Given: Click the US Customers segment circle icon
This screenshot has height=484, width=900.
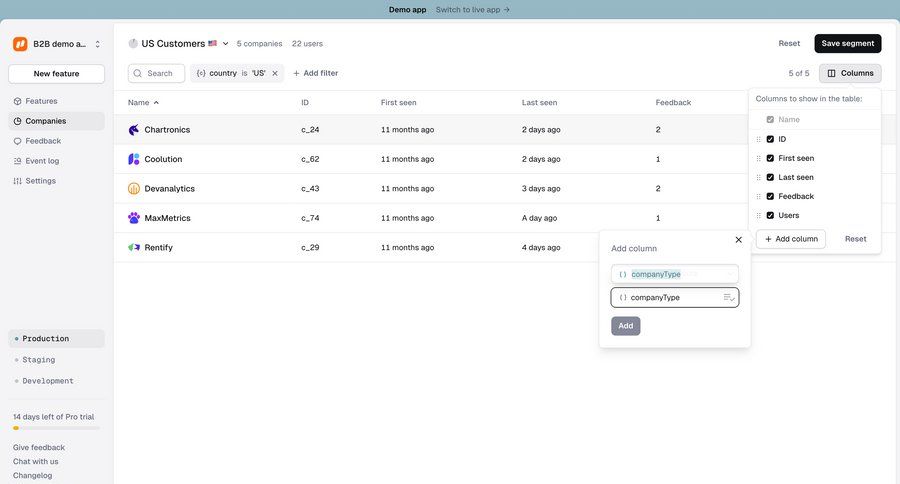Looking at the screenshot, I should 133,44.
